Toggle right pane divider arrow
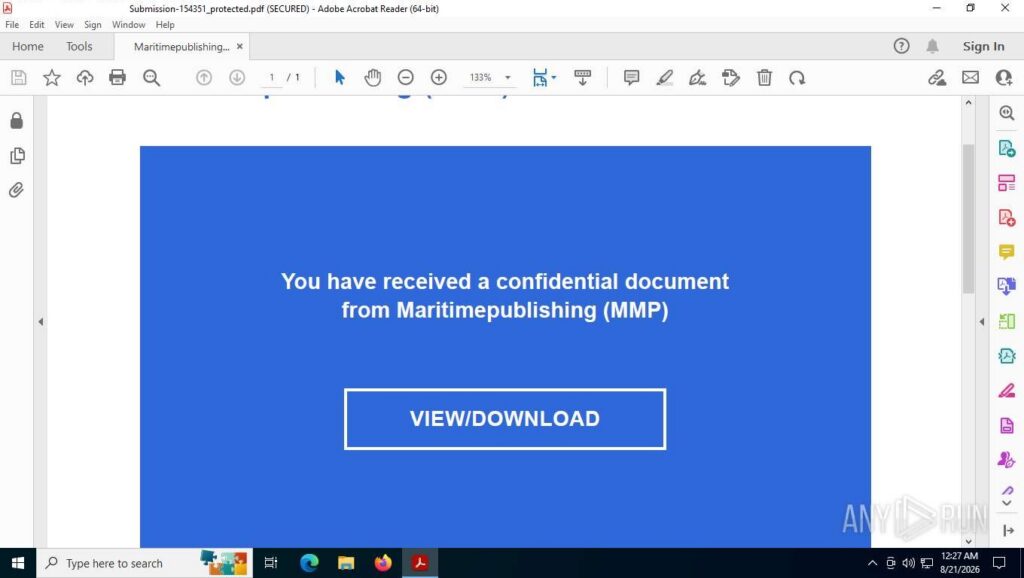Screen dimensions: 1024x578 pos(982,321)
